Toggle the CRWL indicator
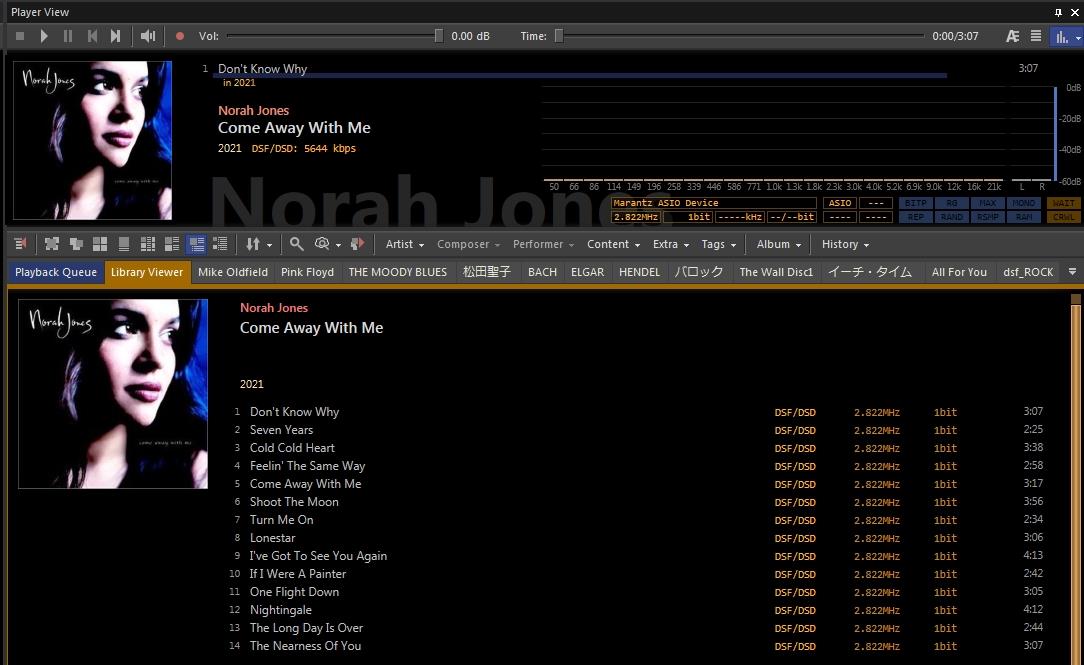The image size is (1084, 665). pos(1063,216)
